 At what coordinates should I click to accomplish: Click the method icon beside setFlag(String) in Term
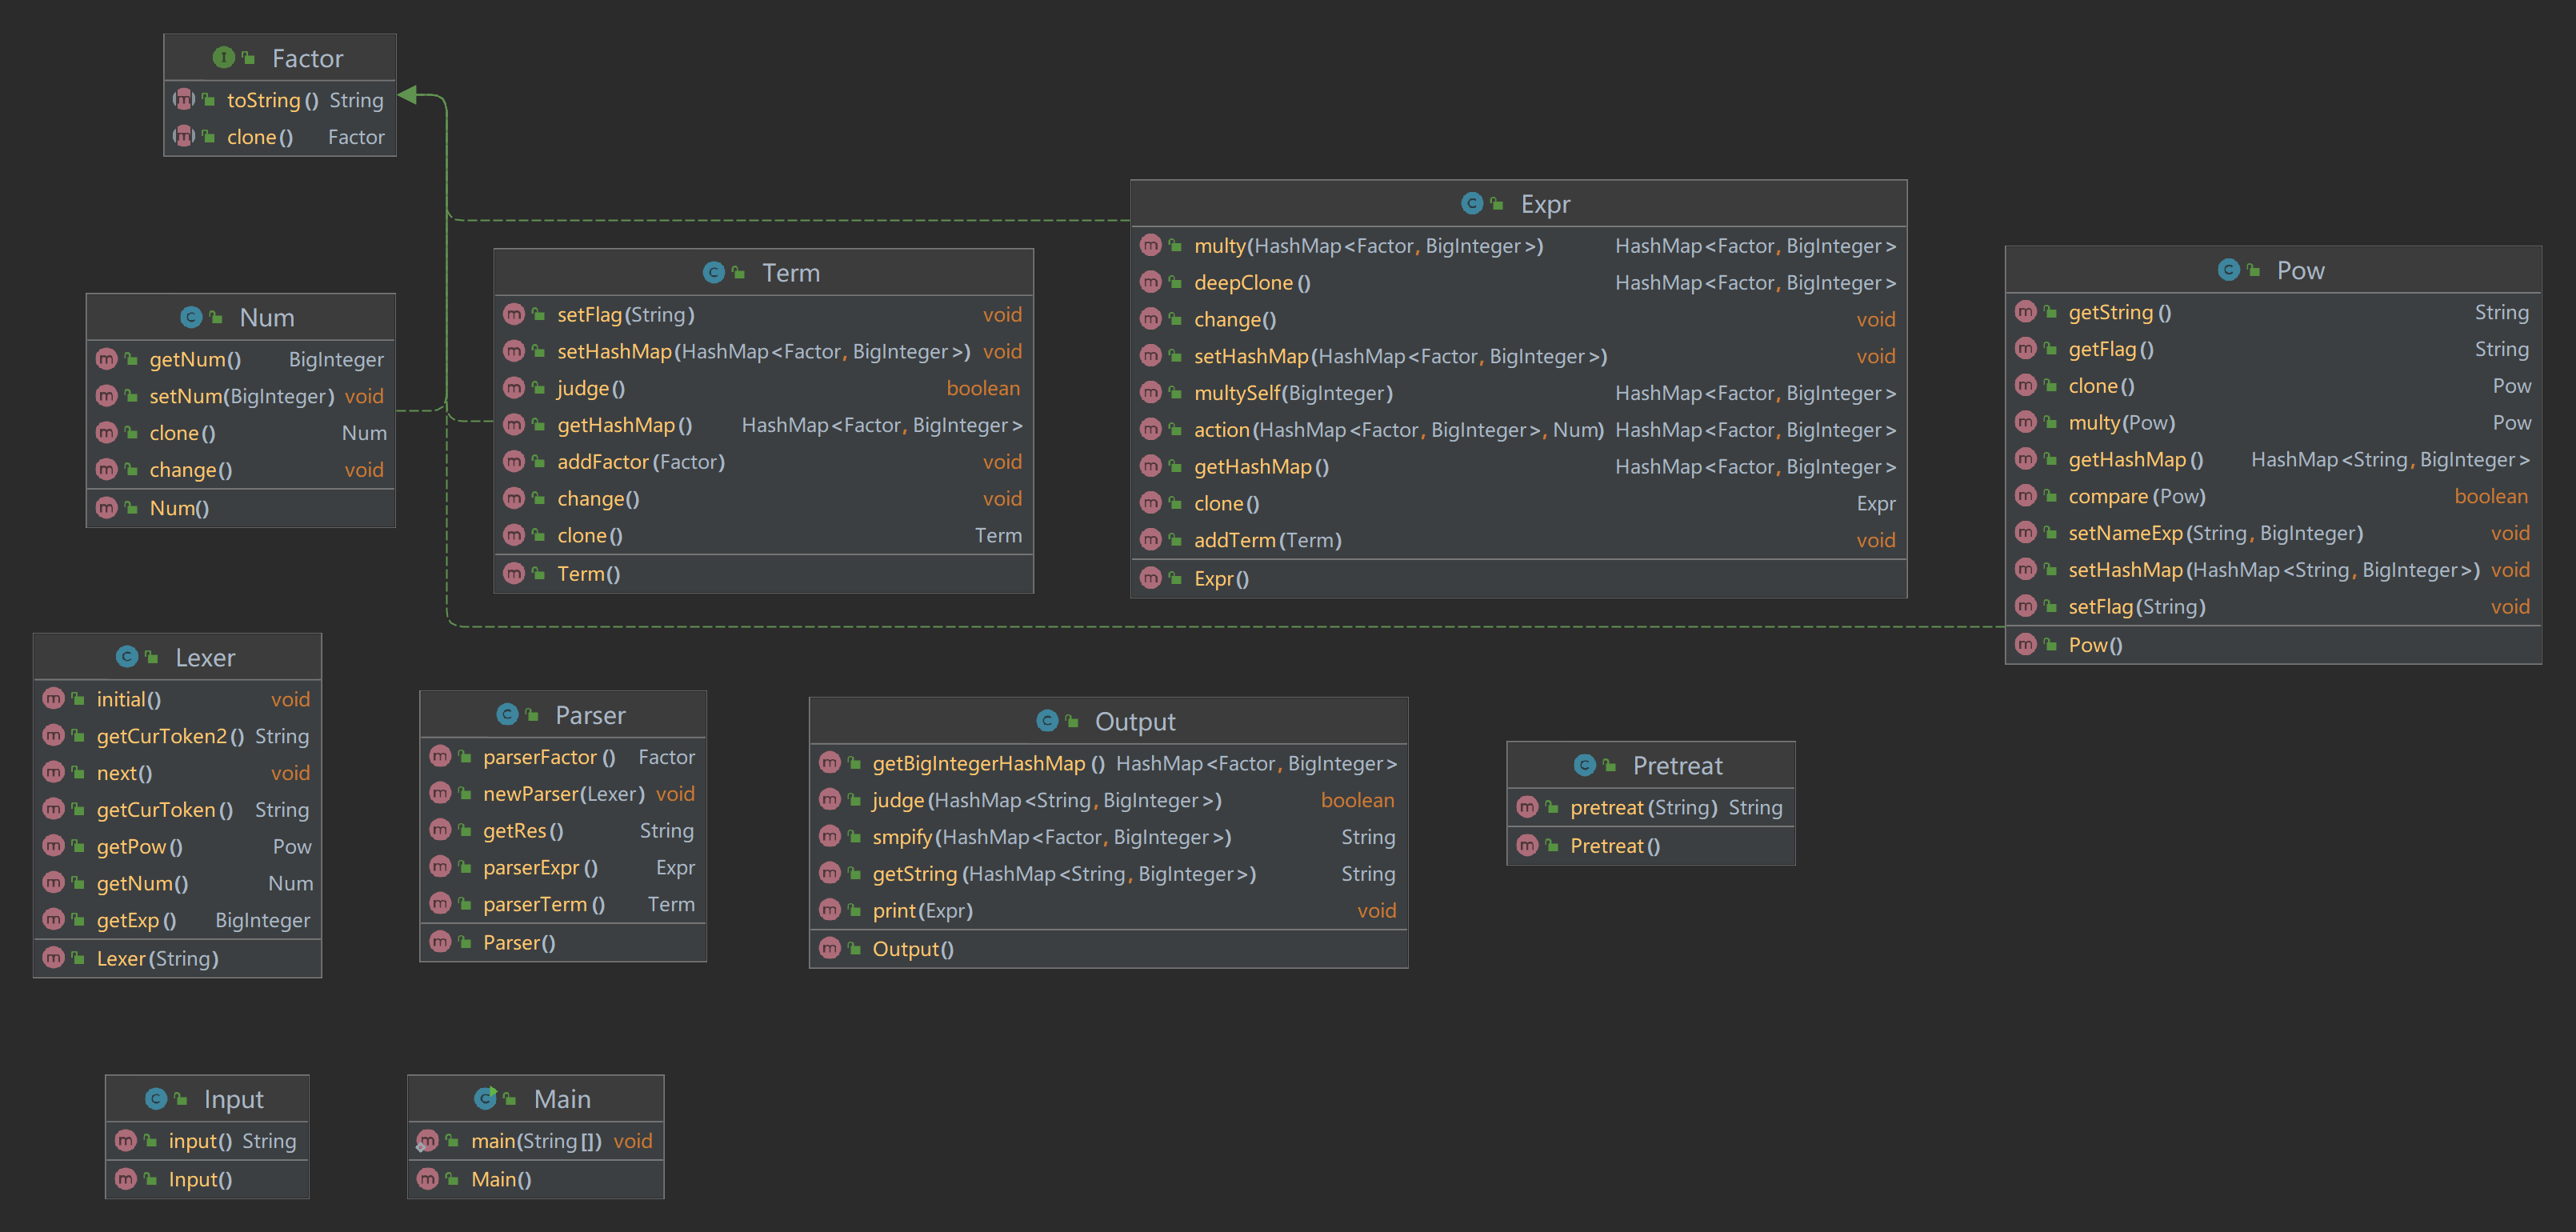coord(514,314)
